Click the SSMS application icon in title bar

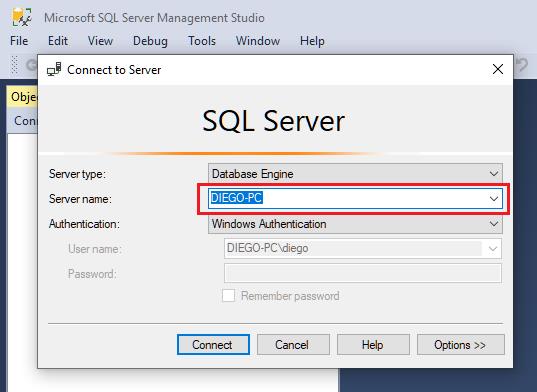[x=21, y=17]
